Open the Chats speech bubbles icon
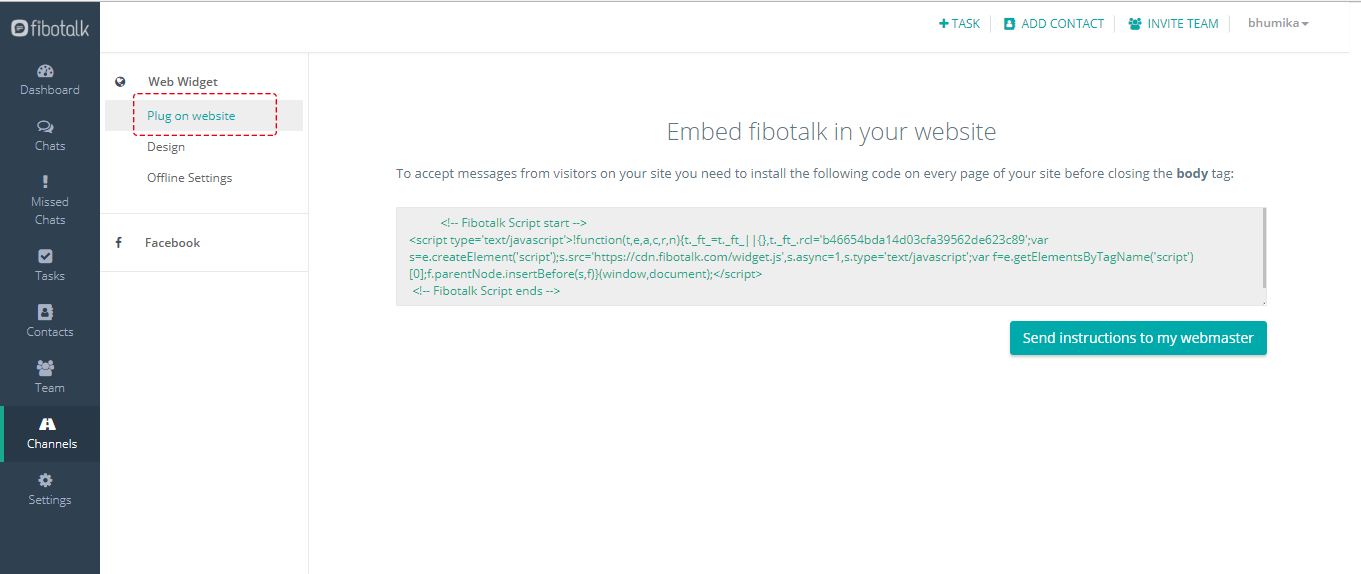Screen dimensions: 1361x574 tap(46, 127)
